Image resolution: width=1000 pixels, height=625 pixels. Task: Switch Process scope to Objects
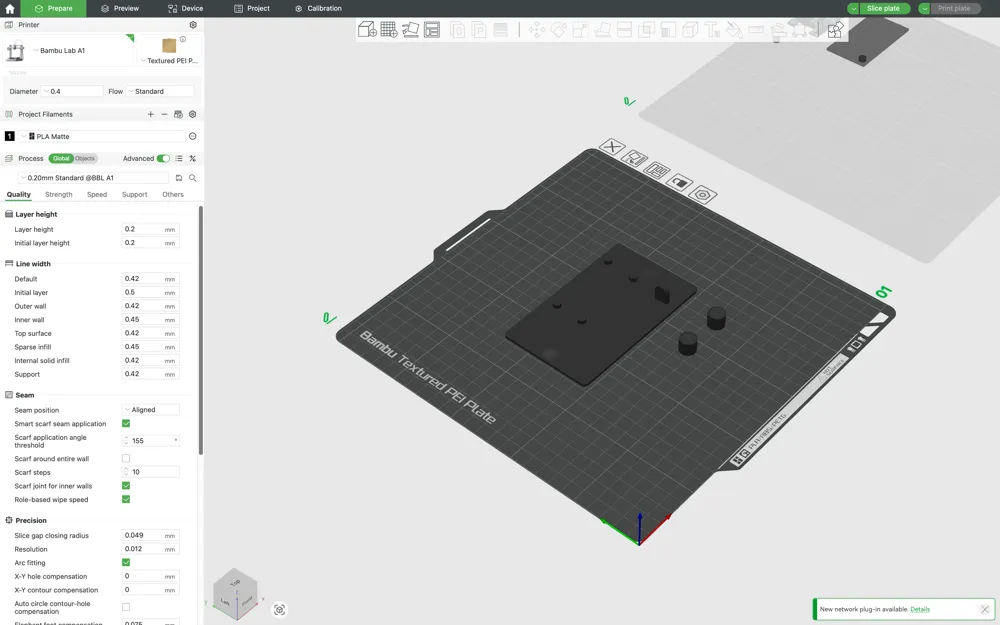point(85,158)
